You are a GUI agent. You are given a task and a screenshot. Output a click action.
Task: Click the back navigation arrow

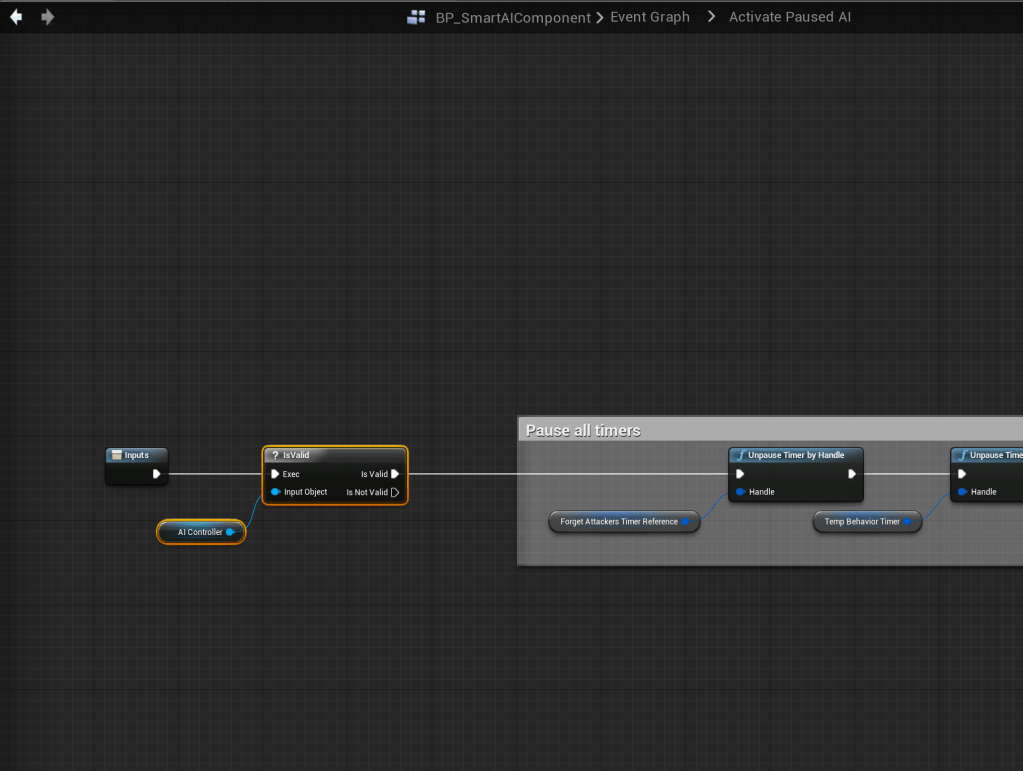point(17,17)
